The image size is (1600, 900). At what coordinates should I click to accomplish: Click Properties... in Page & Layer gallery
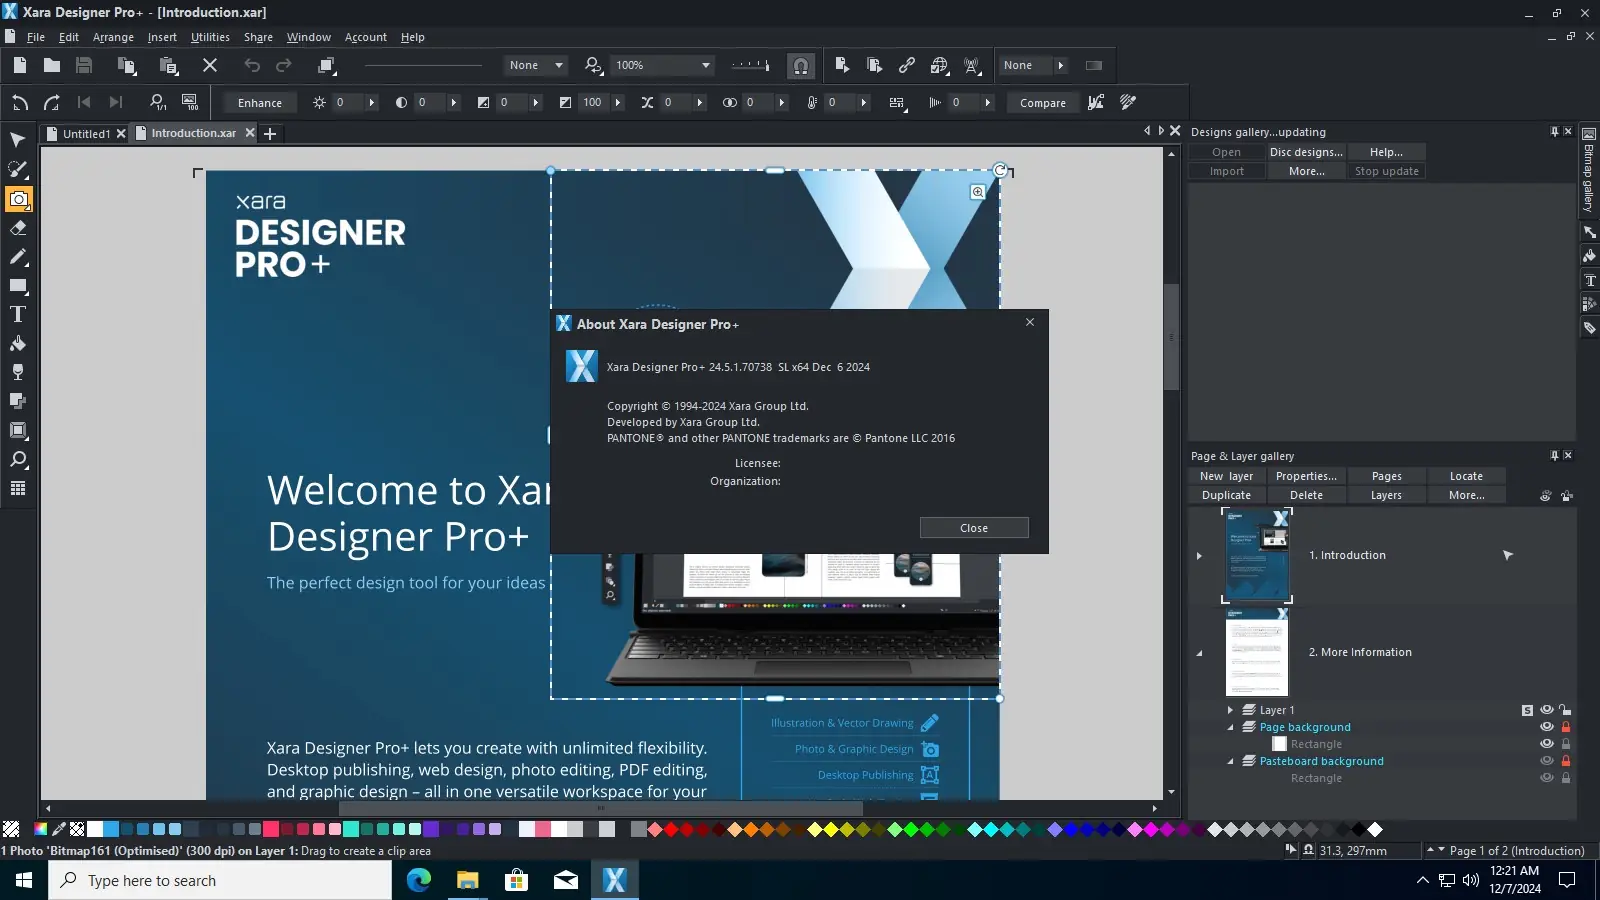[1306, 476]
